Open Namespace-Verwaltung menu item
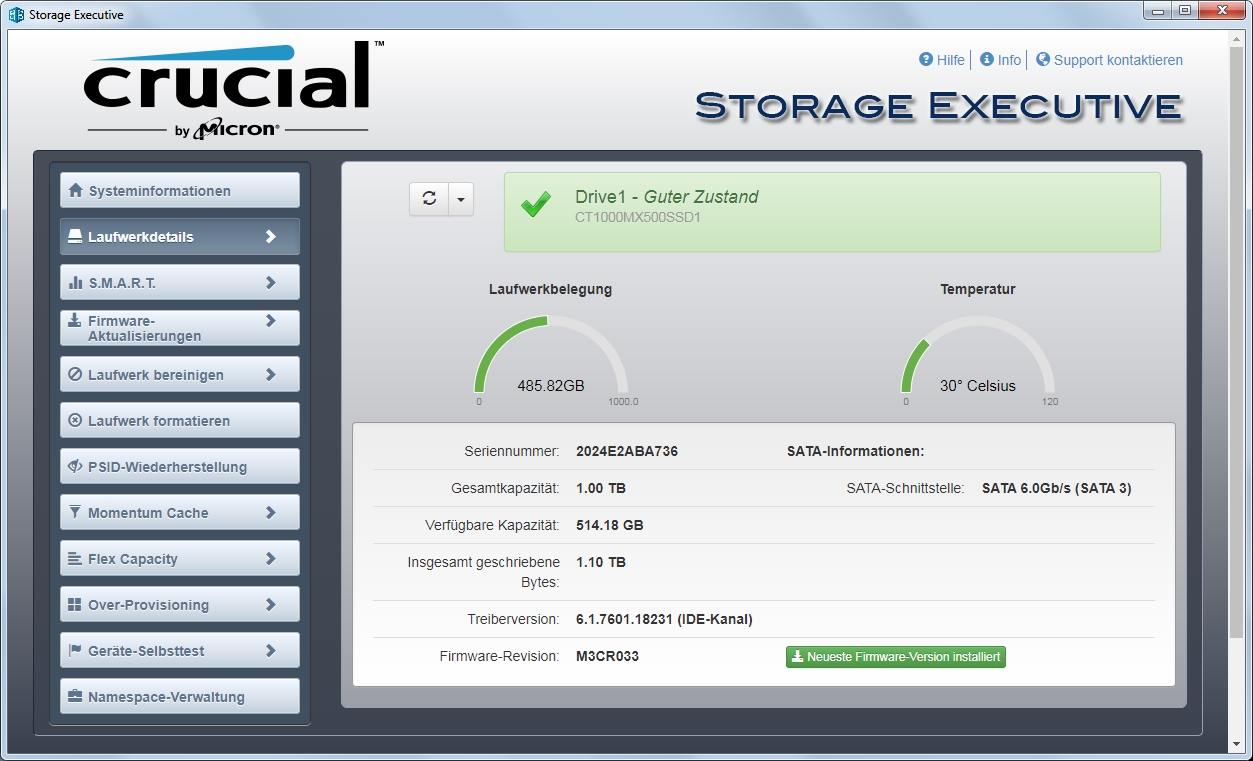The width and height of the screenshot is (1253, 761). 180,696
